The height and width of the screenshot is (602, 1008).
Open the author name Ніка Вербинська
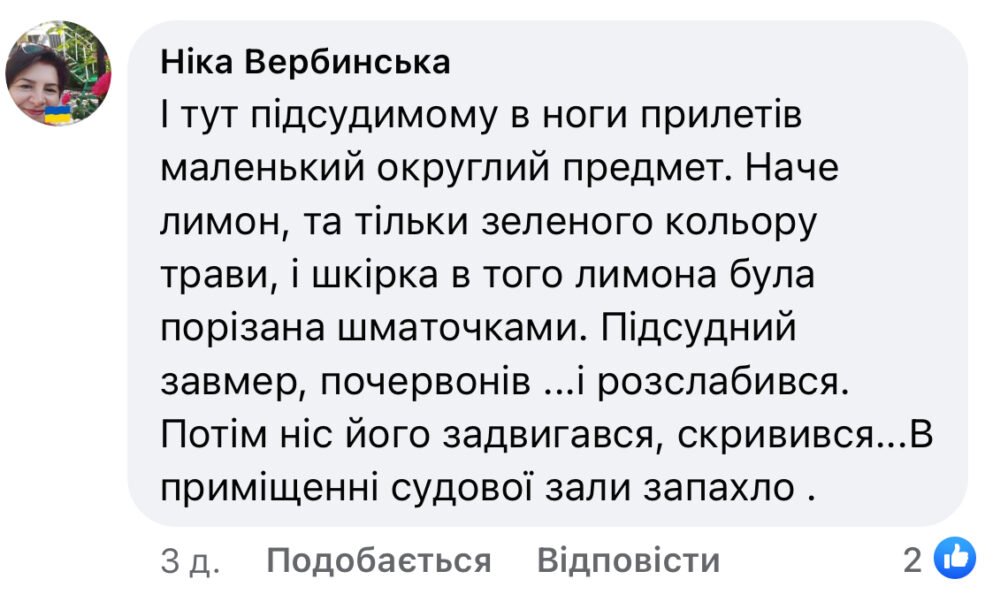tap(305, 63)
